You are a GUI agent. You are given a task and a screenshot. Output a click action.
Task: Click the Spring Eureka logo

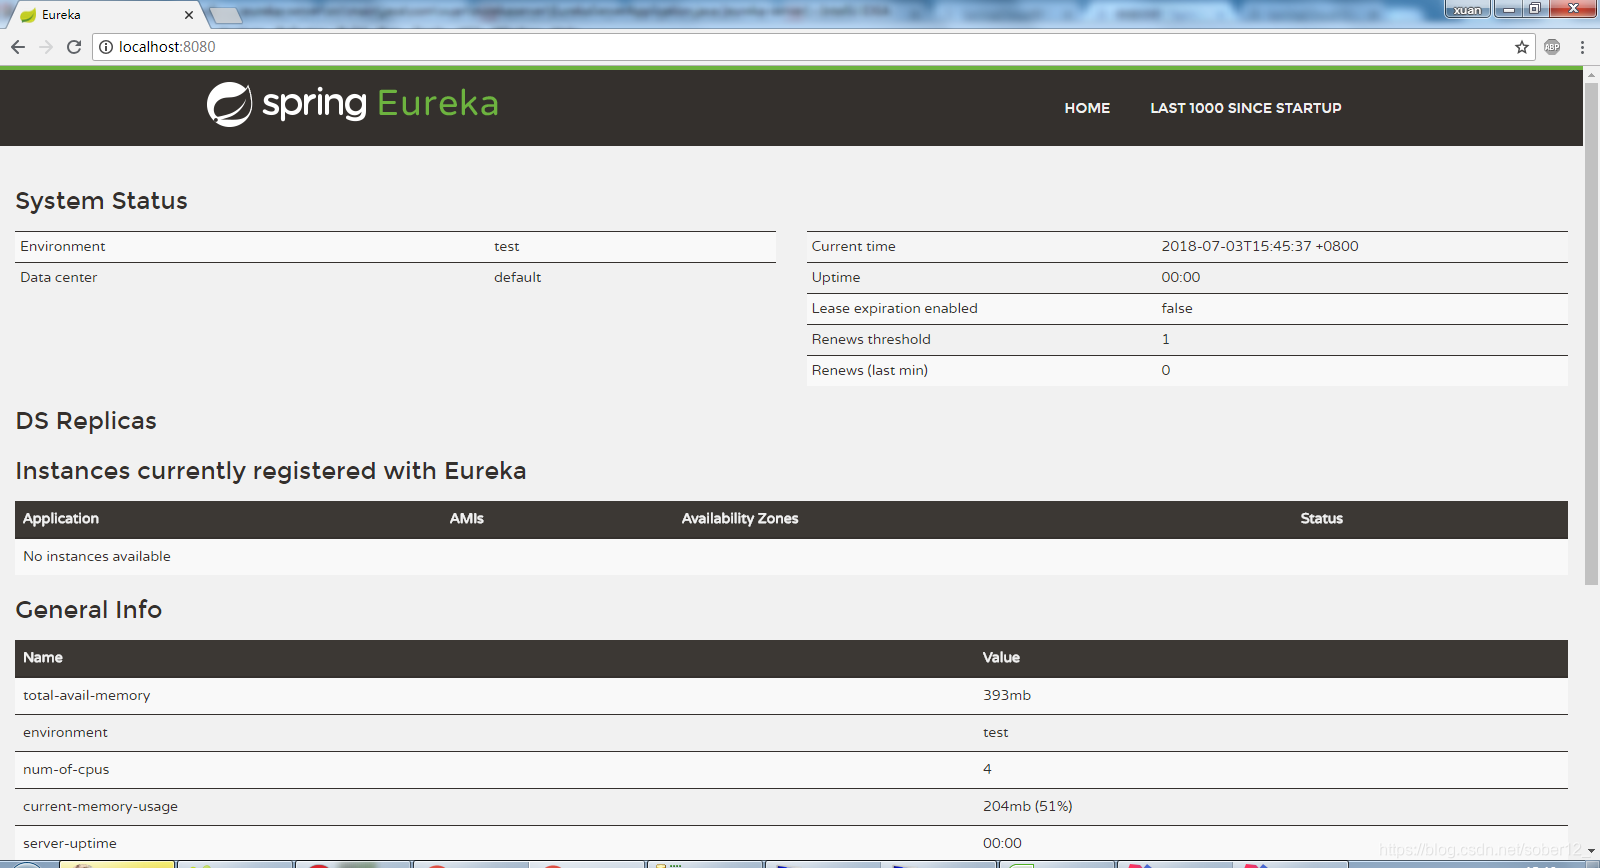[x=352, y=104]
